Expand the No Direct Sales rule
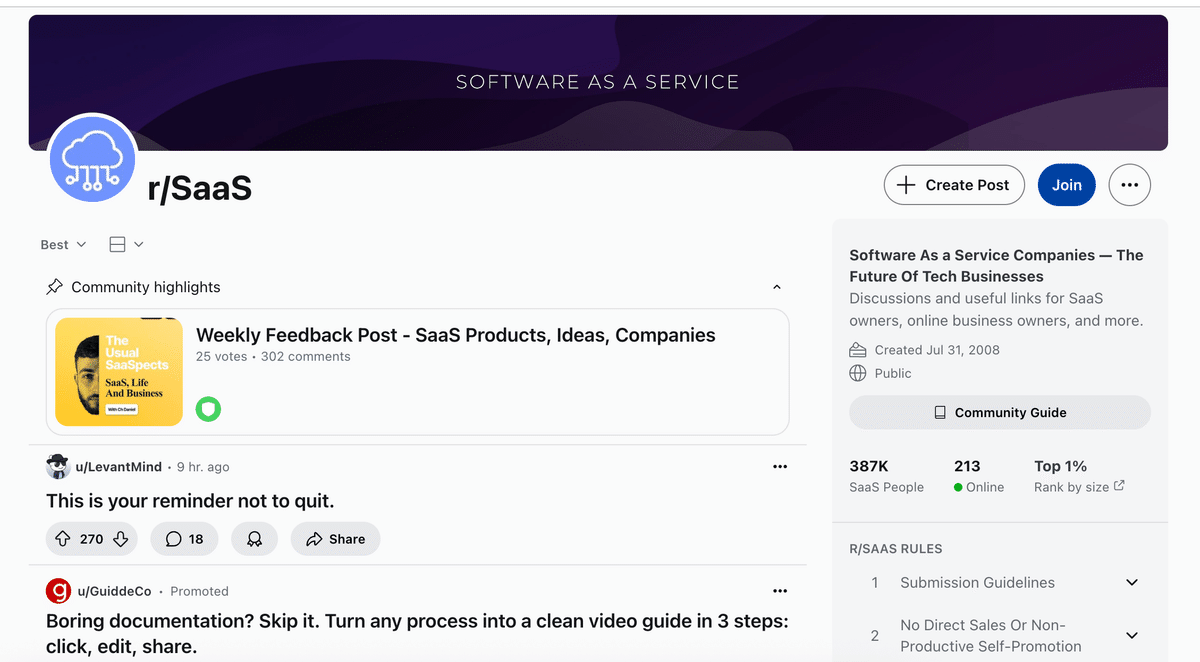1200x662 pixels. point(1132,635)
